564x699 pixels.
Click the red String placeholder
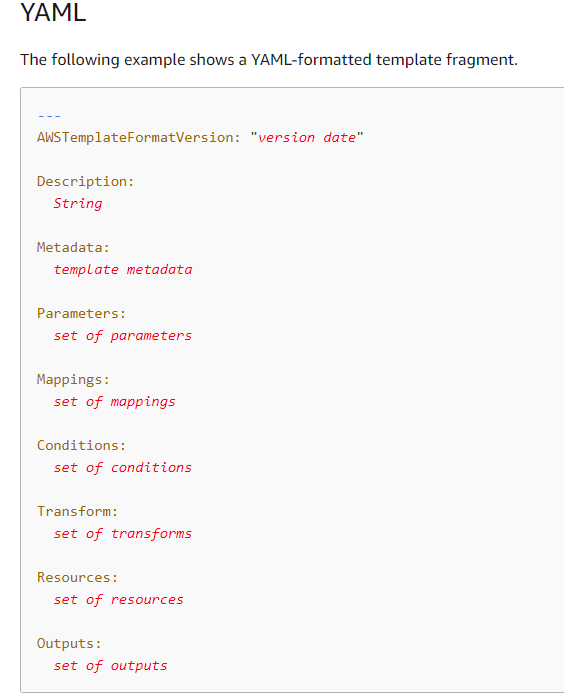click(78, 203)
